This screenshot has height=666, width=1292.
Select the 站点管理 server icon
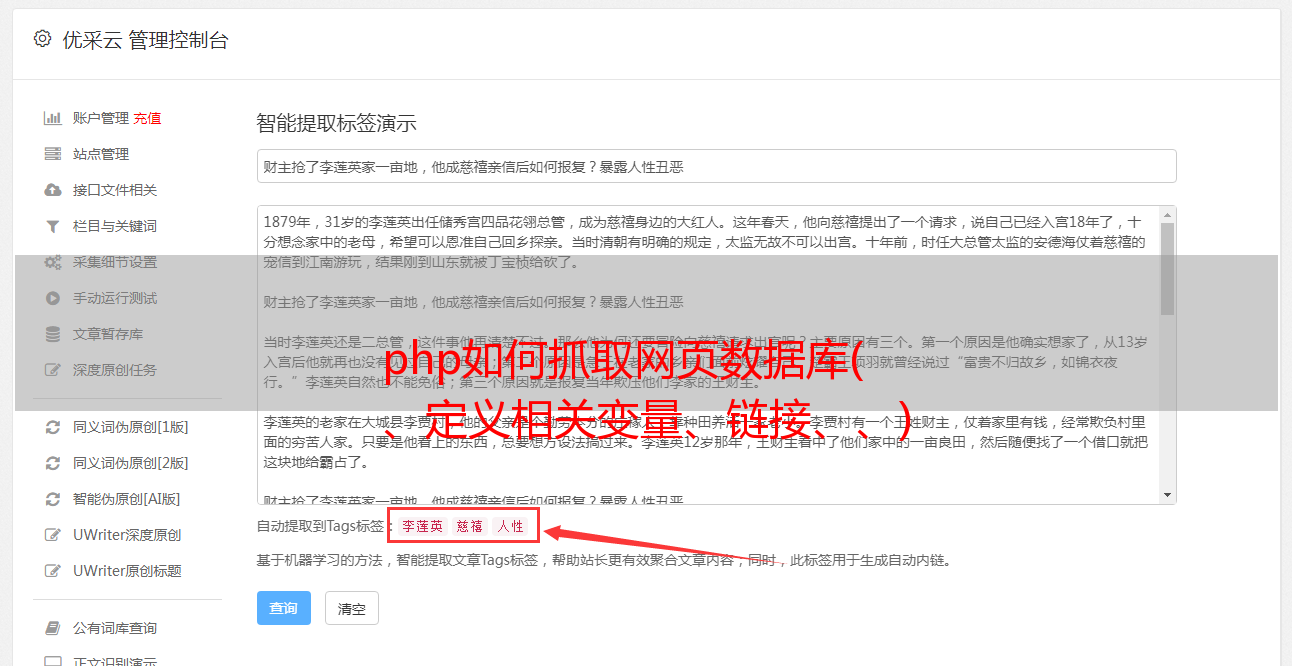53,154
